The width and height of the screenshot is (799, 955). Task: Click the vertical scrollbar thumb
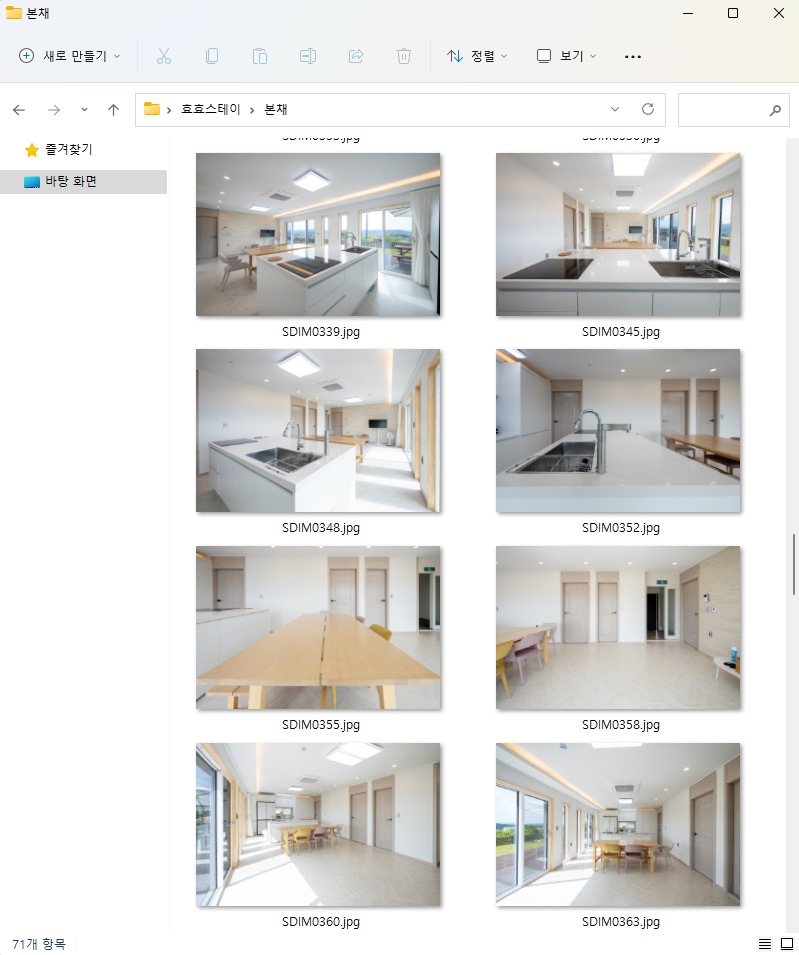click(794, 565)
